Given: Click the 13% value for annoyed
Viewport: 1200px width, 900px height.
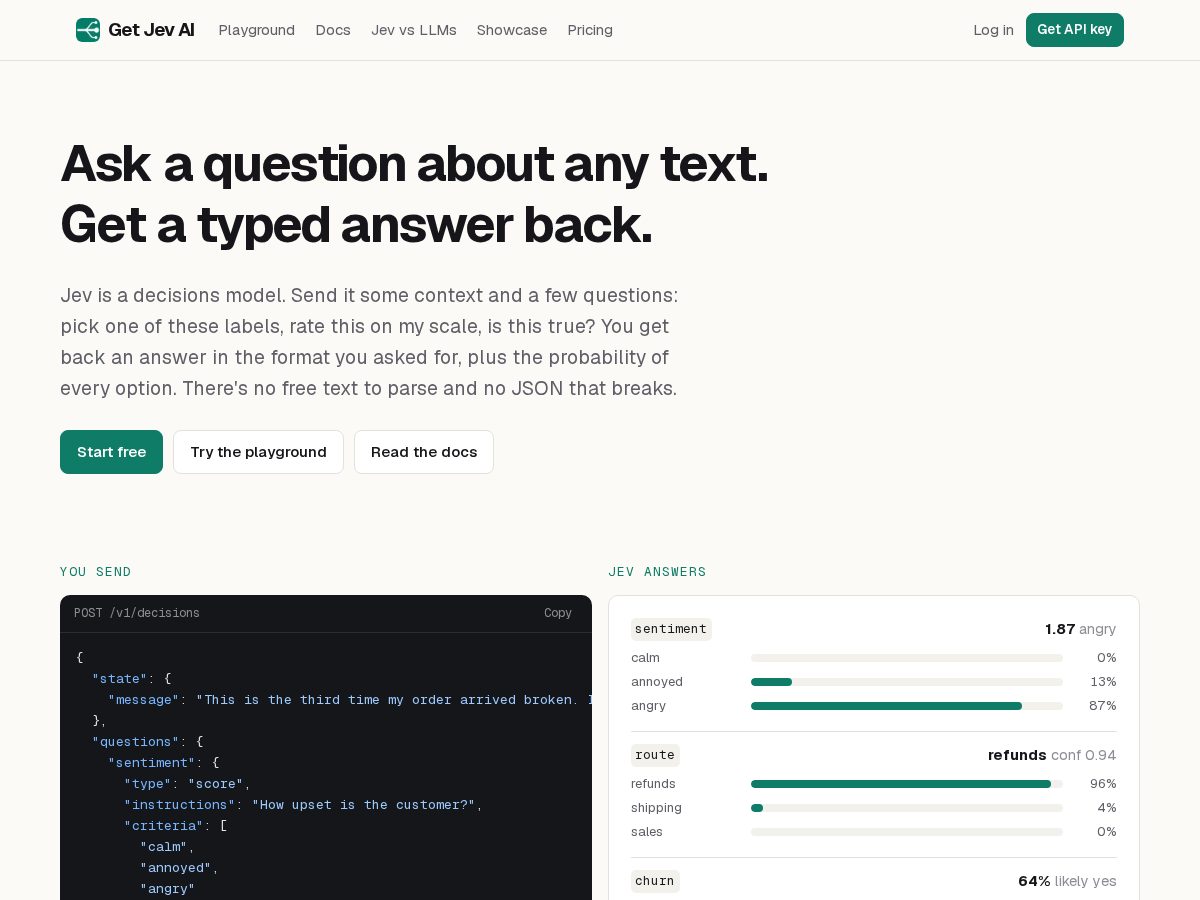Looking at the screenshot, I should (x=1103, y=682).
